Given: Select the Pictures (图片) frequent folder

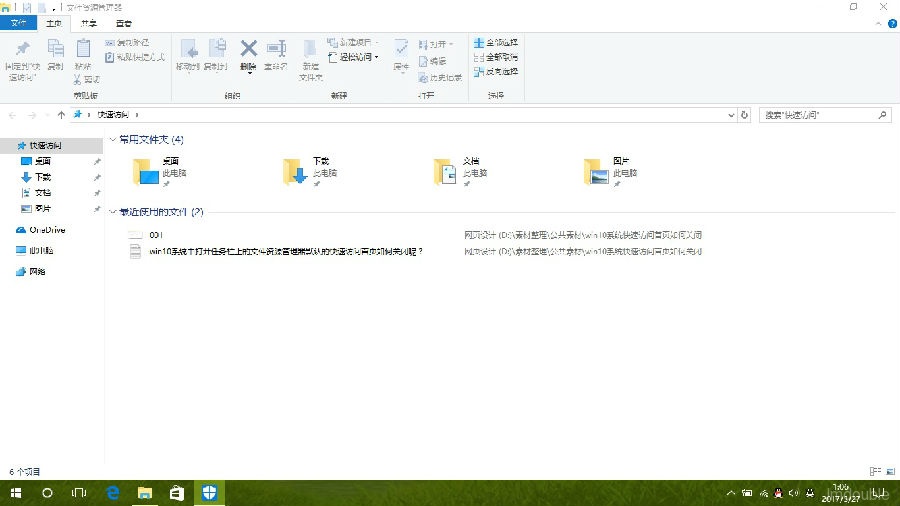Looking at the screenshot, I should pos(611,172).
